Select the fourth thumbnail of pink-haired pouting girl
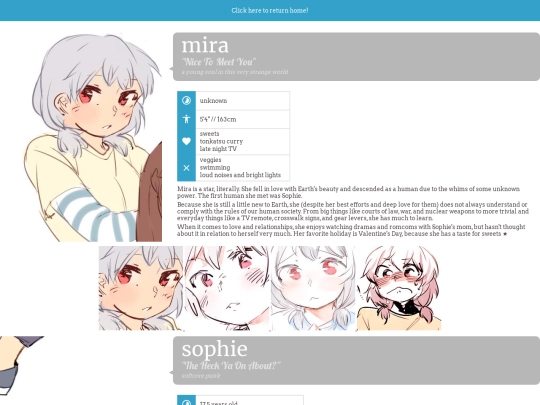This screenshot has height=405, width=540. (x=399, y=288)
